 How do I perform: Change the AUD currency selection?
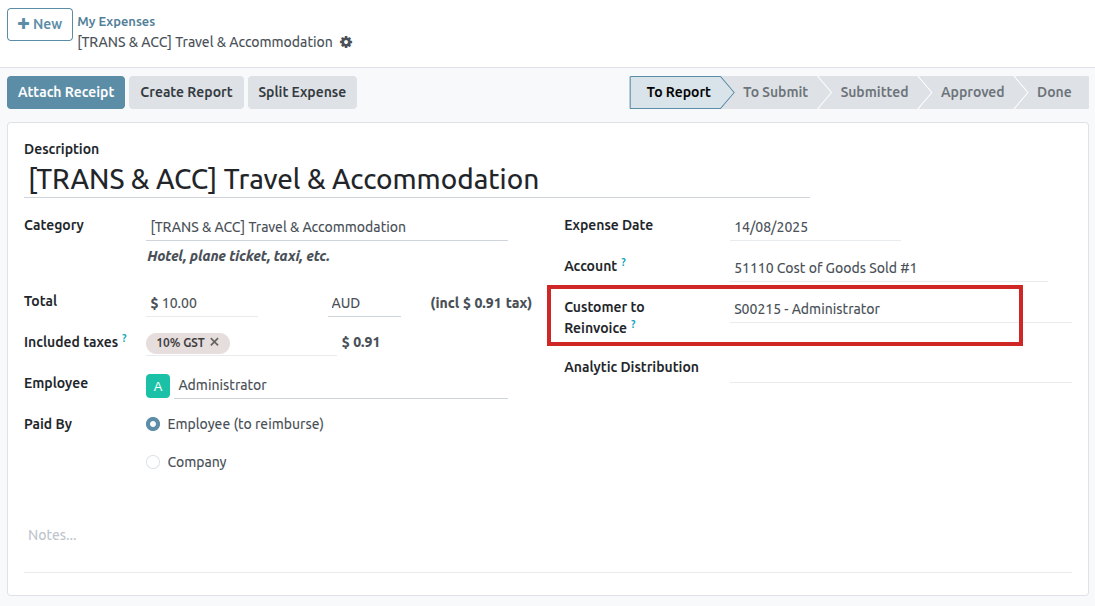tap(363, 303)
